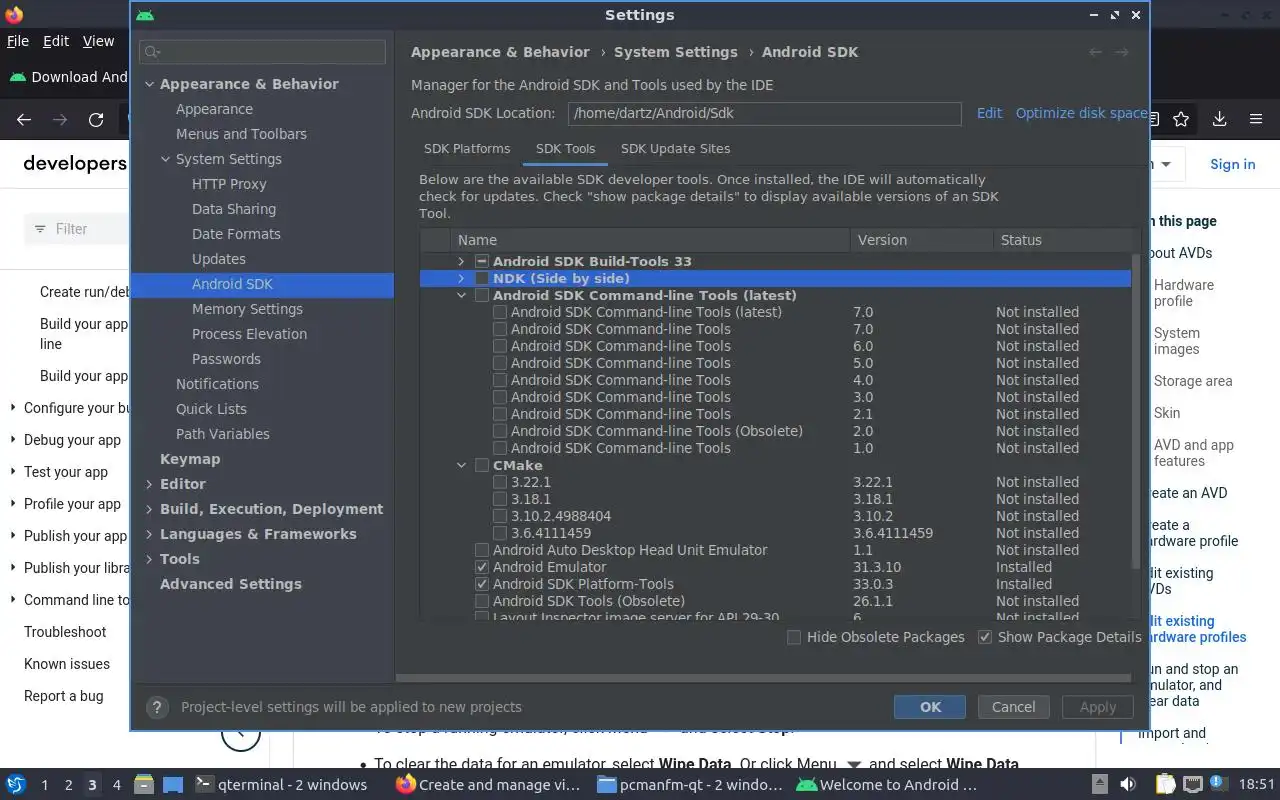The image size is (1280, 800).
Task: Click Optimize disk space link
Action: [x=1081, y=113]
